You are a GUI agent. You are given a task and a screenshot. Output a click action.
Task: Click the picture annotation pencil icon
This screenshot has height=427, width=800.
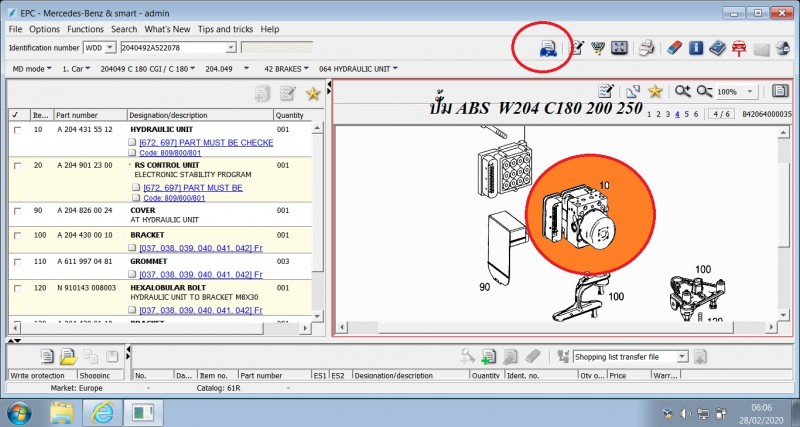coord(607,91)
